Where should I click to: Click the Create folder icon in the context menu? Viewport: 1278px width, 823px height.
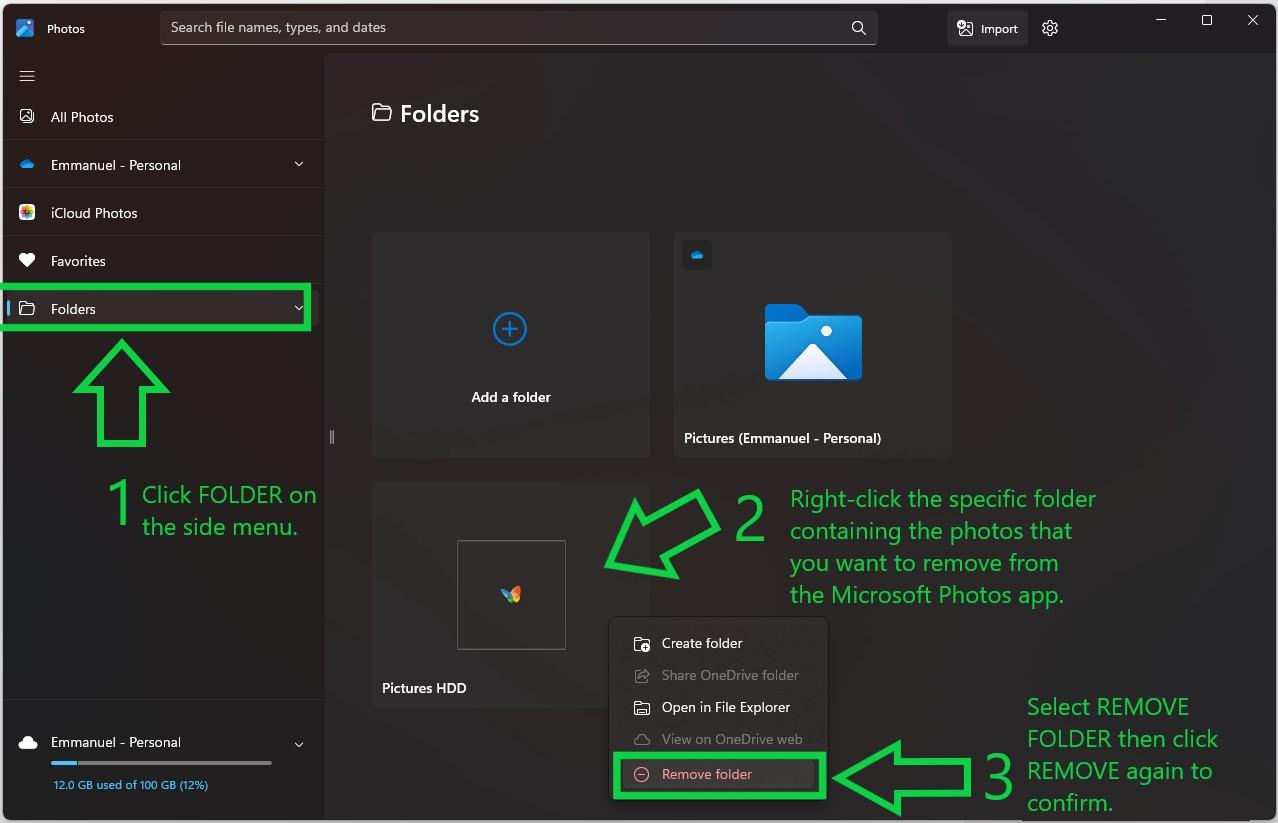click(x=642, y=644)
